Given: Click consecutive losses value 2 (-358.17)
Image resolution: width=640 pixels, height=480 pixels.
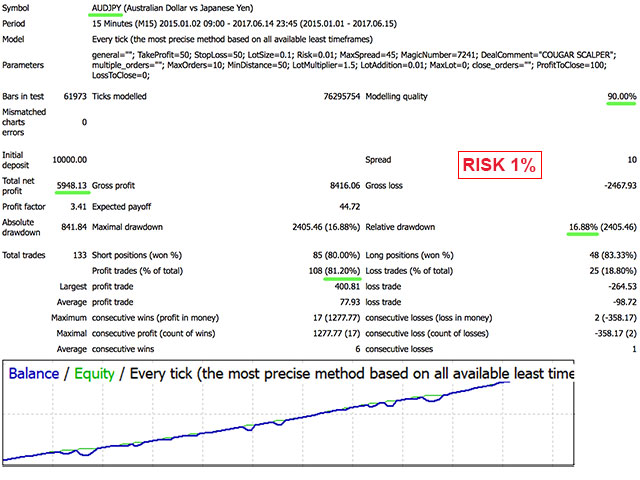Looking at the screenshot, I should (x=616, y=318).
